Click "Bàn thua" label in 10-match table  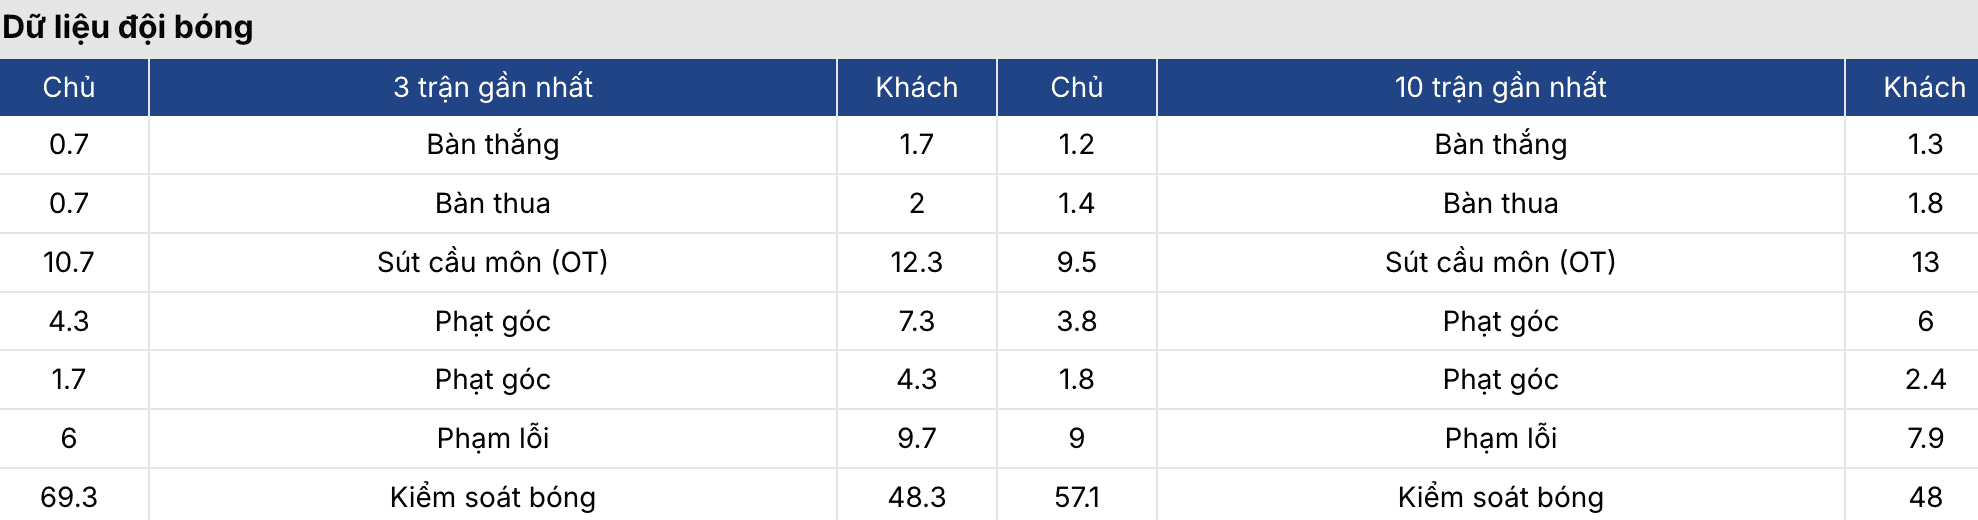click(1500, 203)
